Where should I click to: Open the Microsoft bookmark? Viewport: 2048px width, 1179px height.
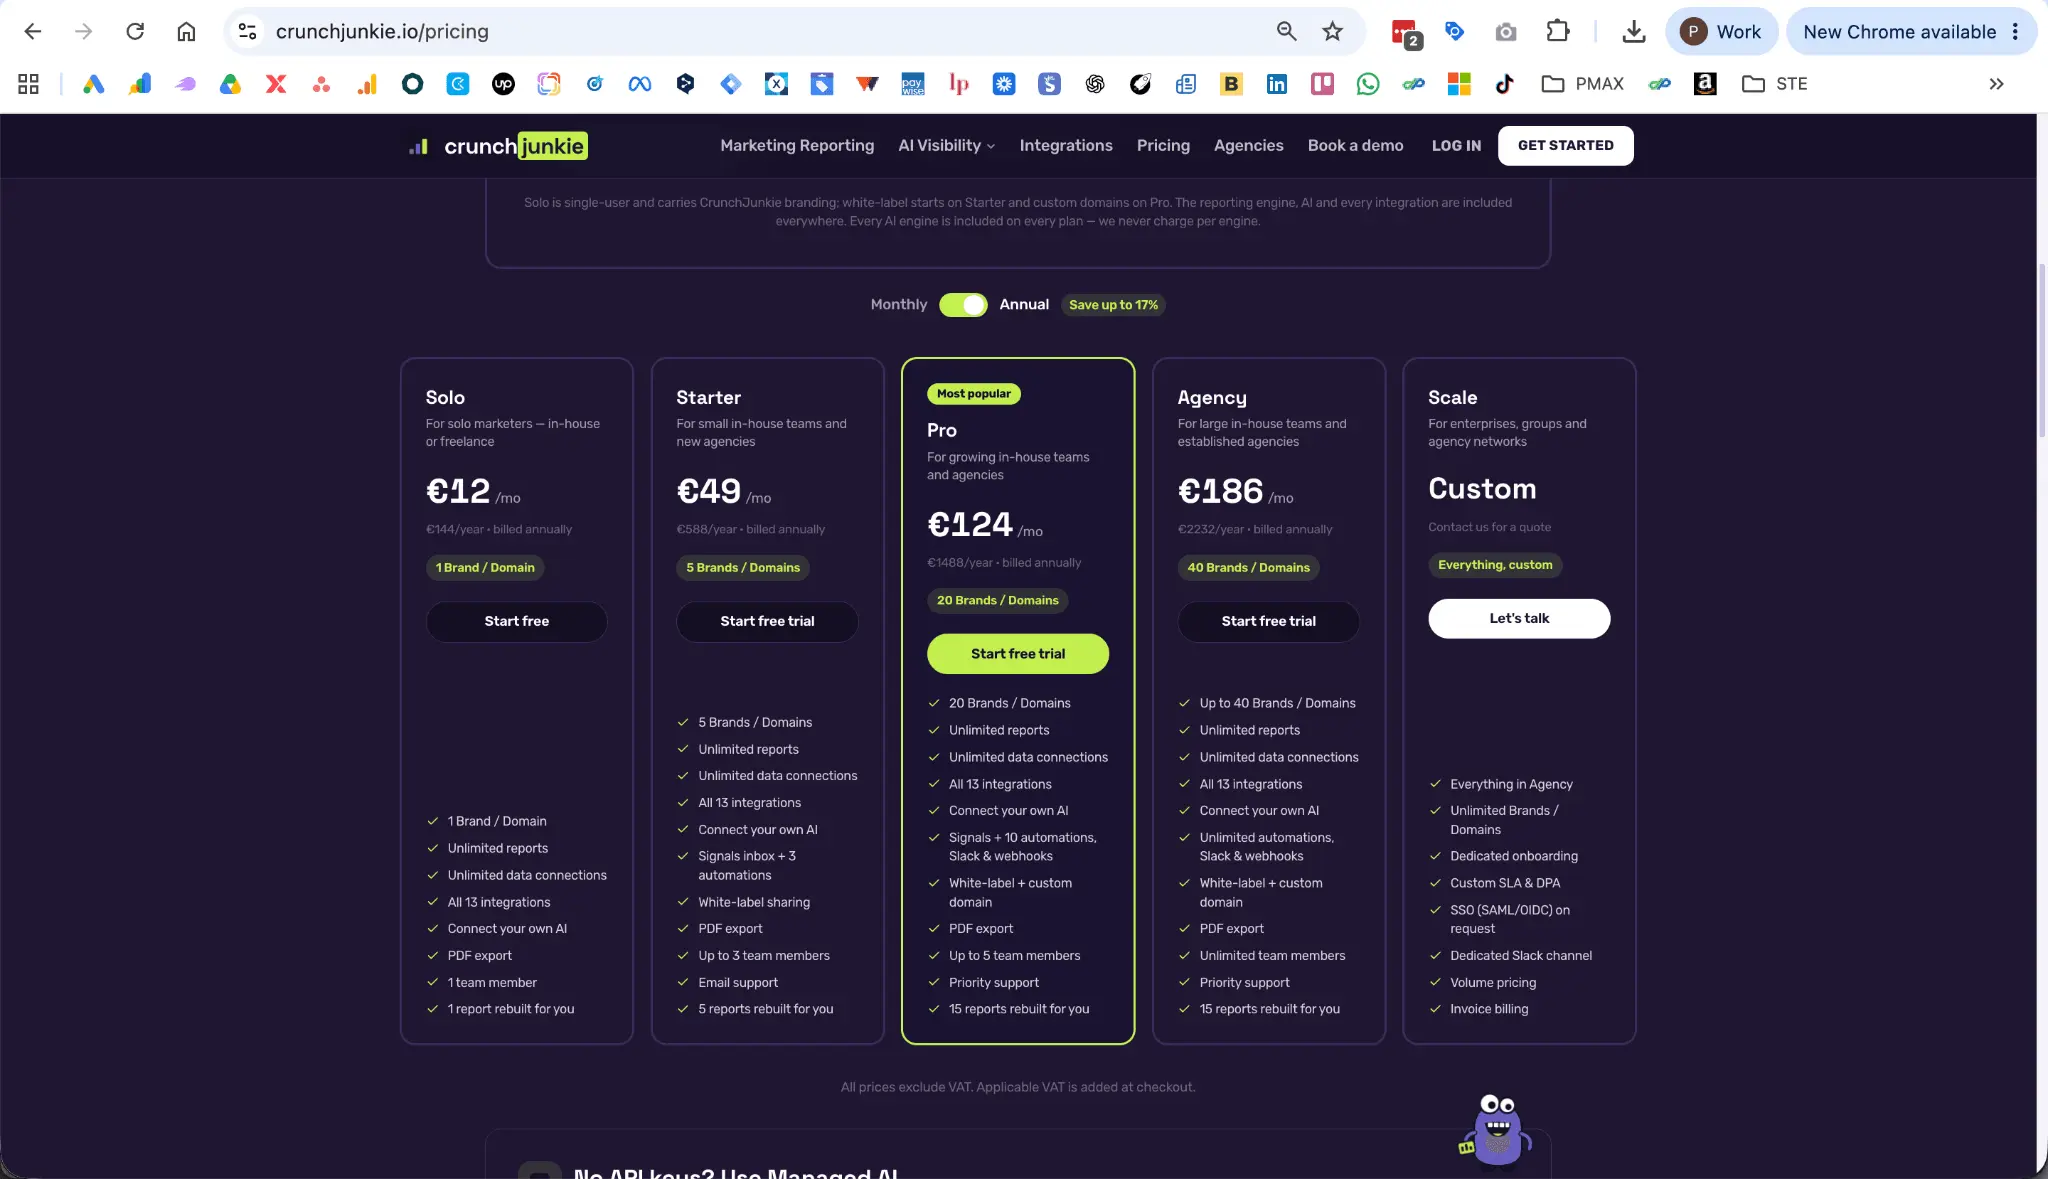pyautogui.click(x=1459, y=84)
